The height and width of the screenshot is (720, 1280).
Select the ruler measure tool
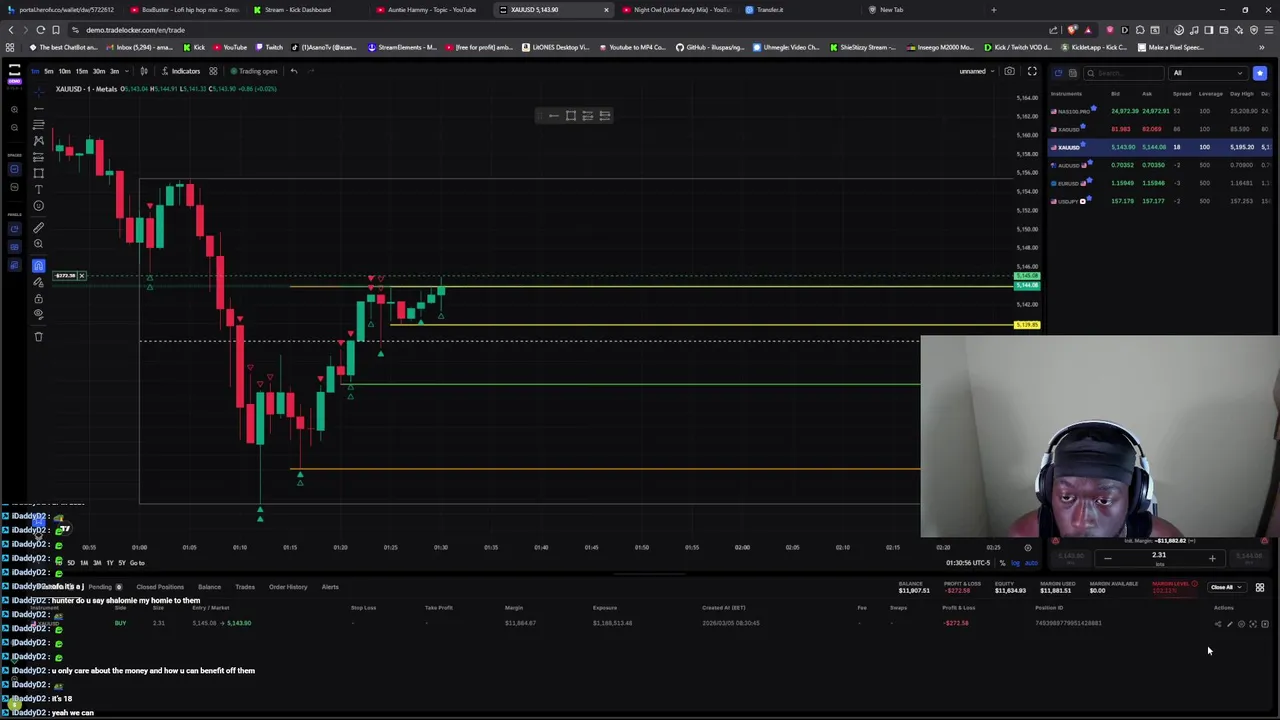pyautogui.click(x=38, y=227)
